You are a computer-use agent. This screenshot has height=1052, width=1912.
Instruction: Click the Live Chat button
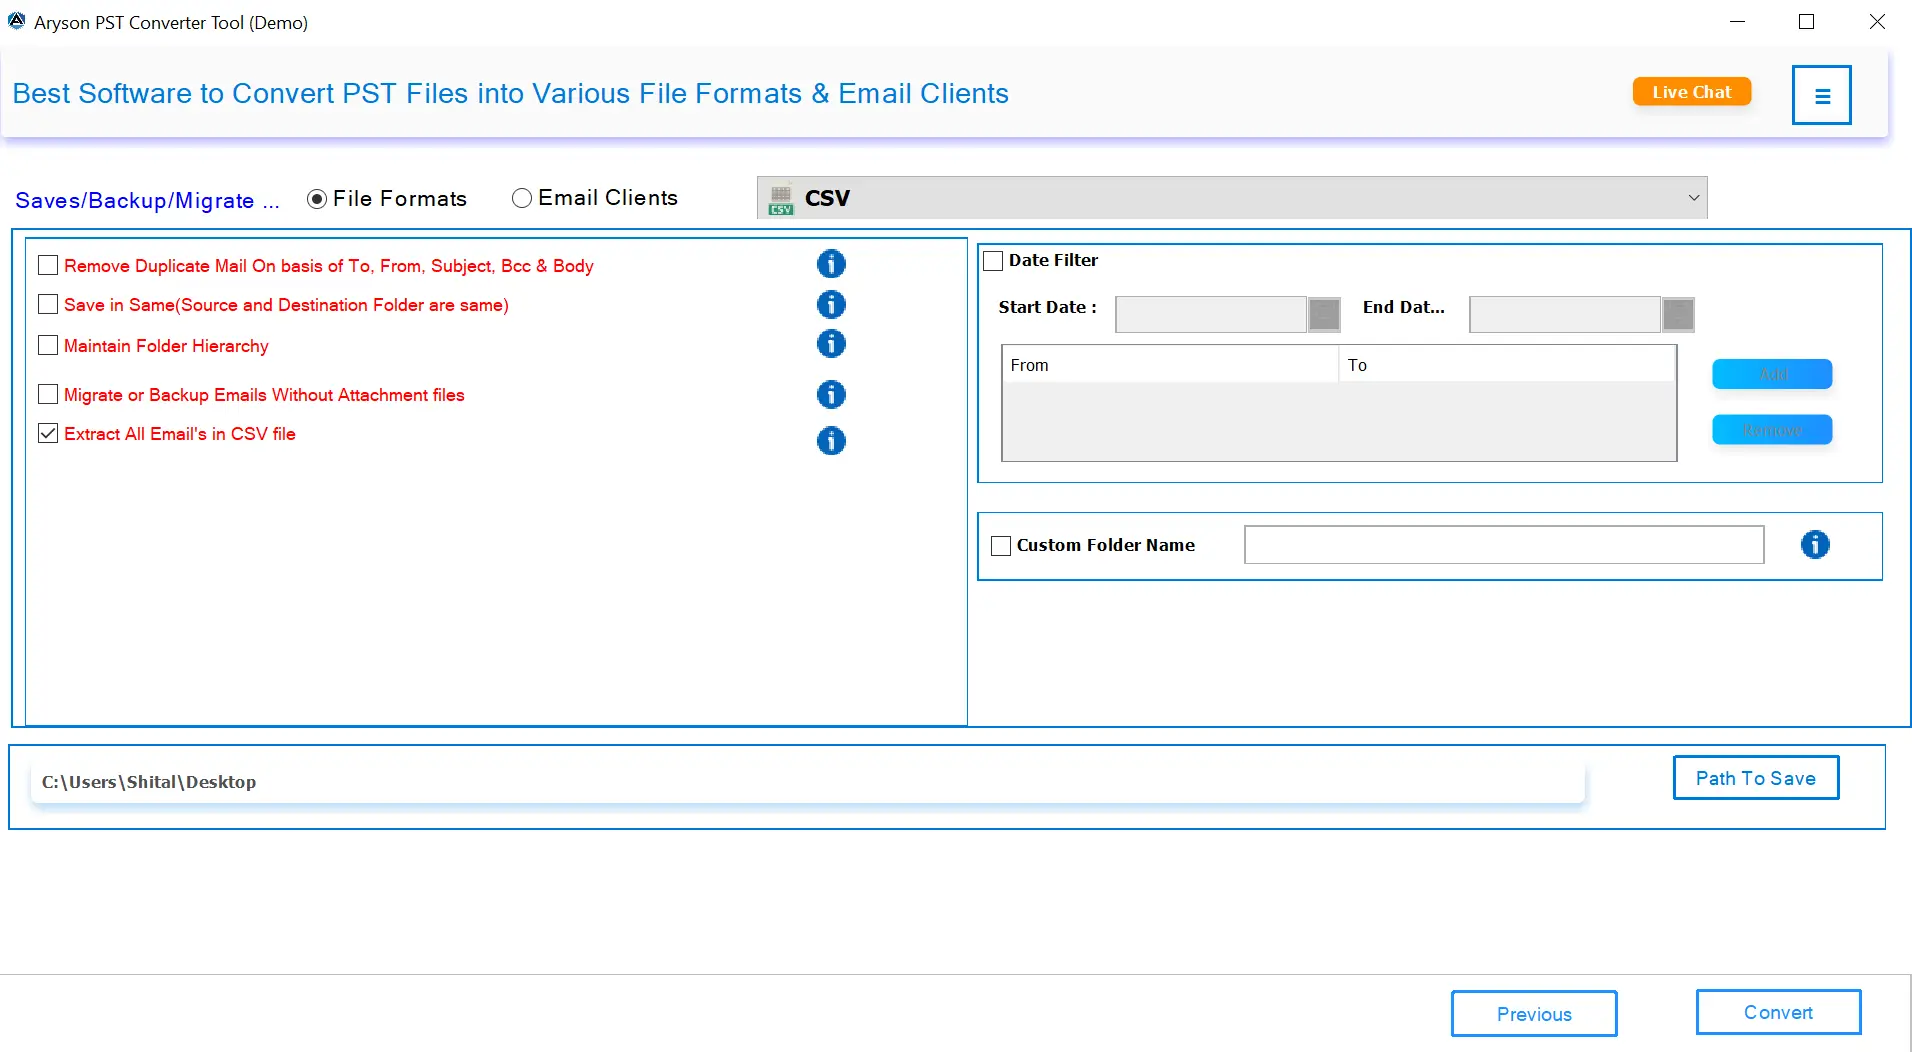(1691, 91)
